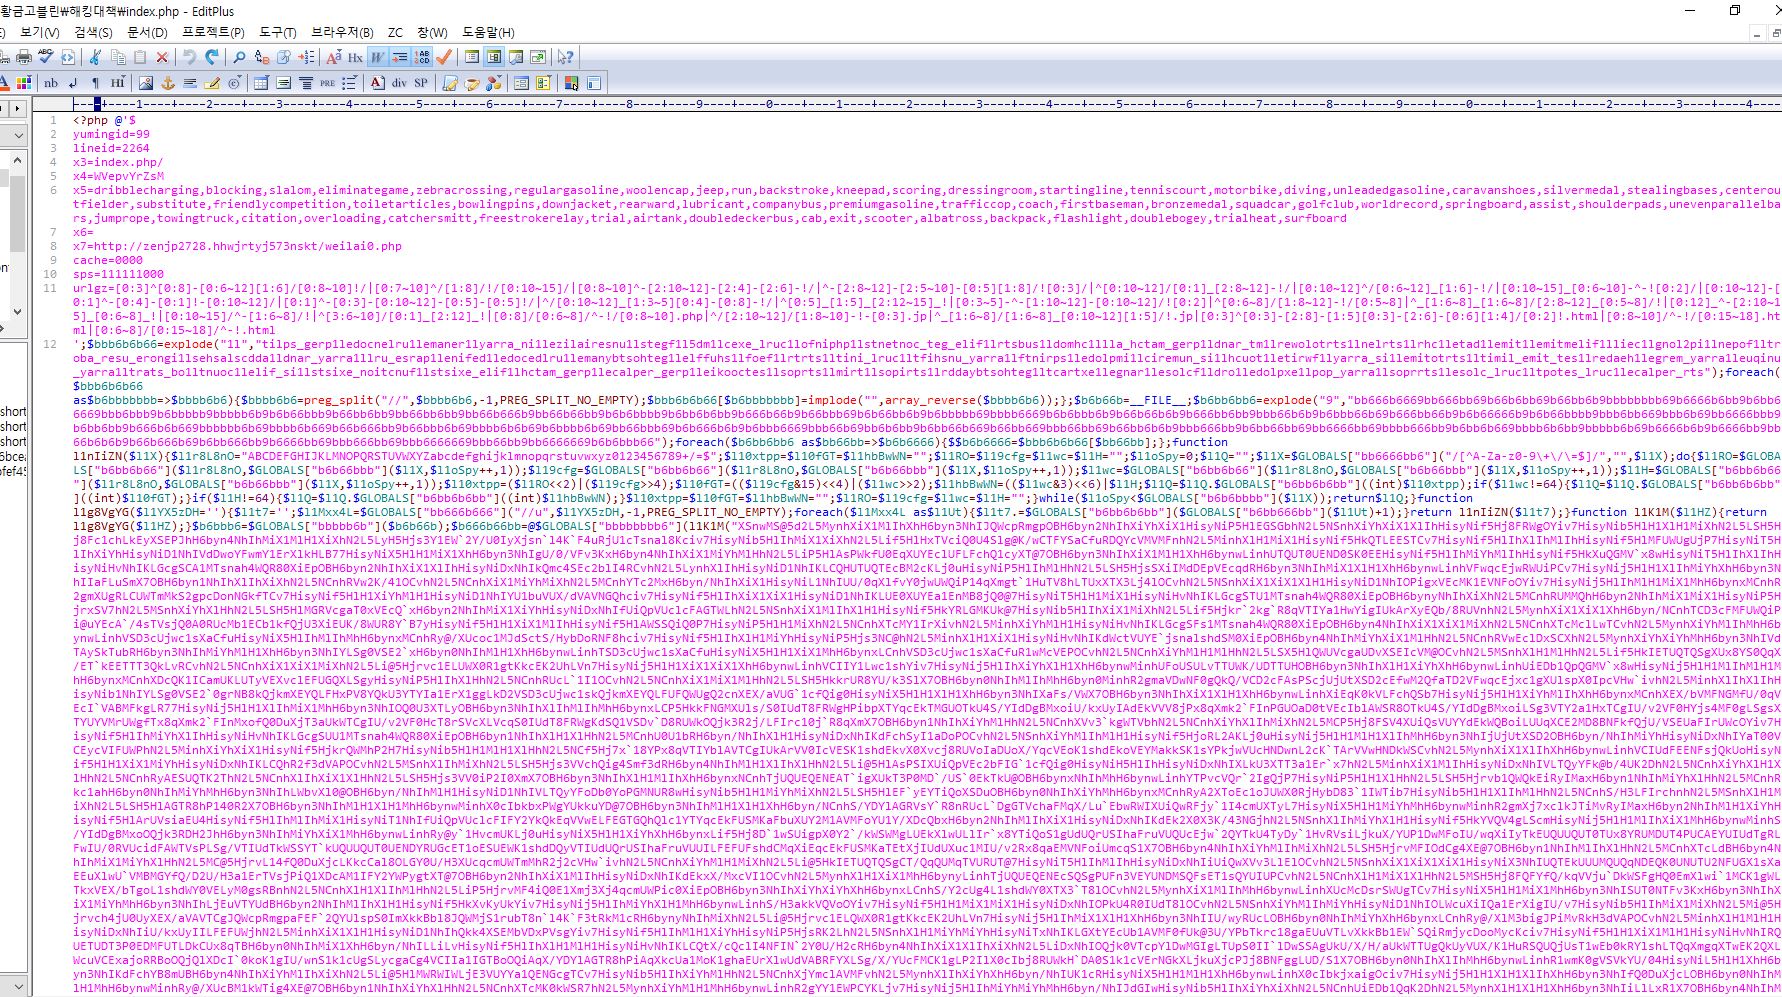Image resolution: width=1782 pixels, height=997 pixels.
Task: Insert horizontal rule icon
Action: point(189,83)
